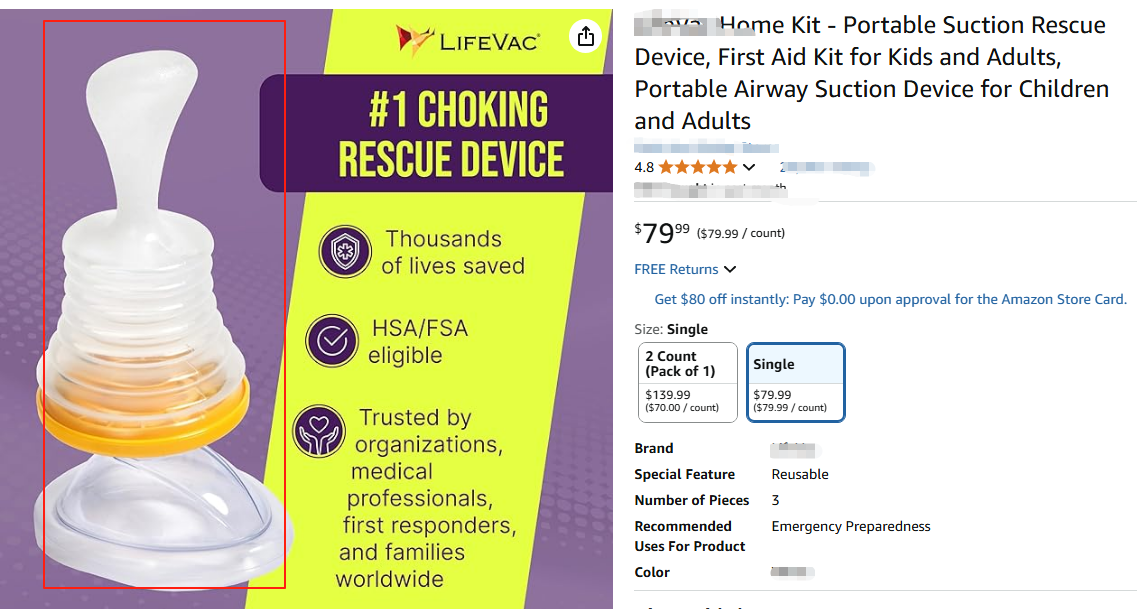Click the heart-in-hands icon
Screen dimensions: 1137x609
point(318,431)
